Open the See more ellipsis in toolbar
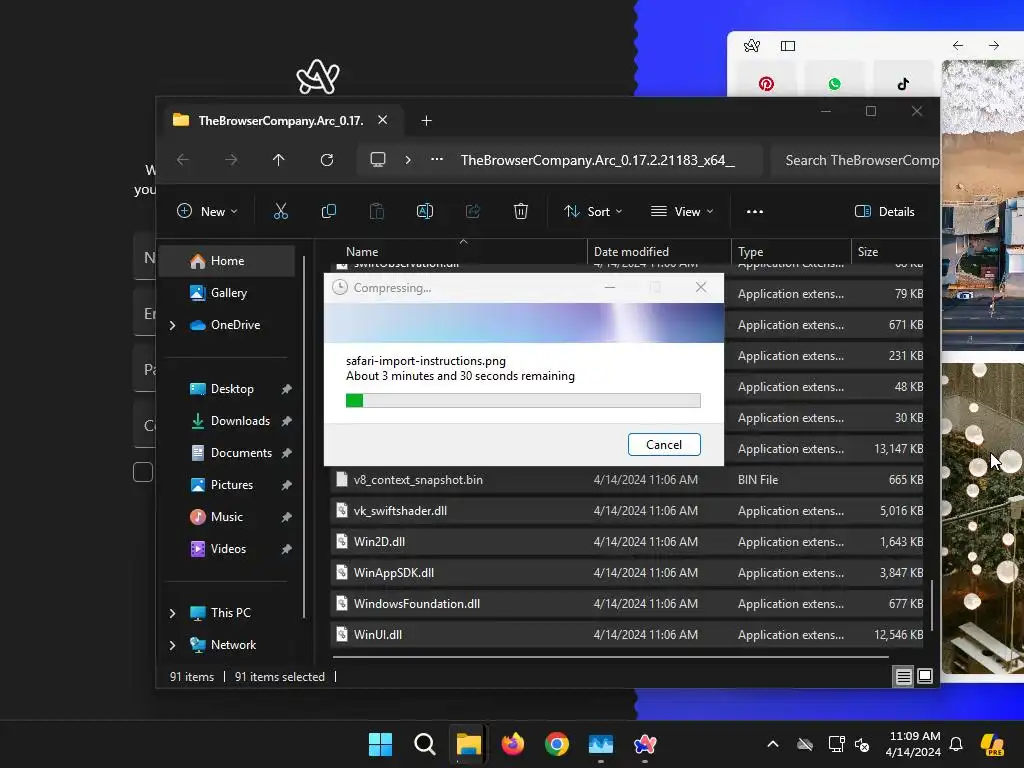1024x768 pixels. [755, 212]
